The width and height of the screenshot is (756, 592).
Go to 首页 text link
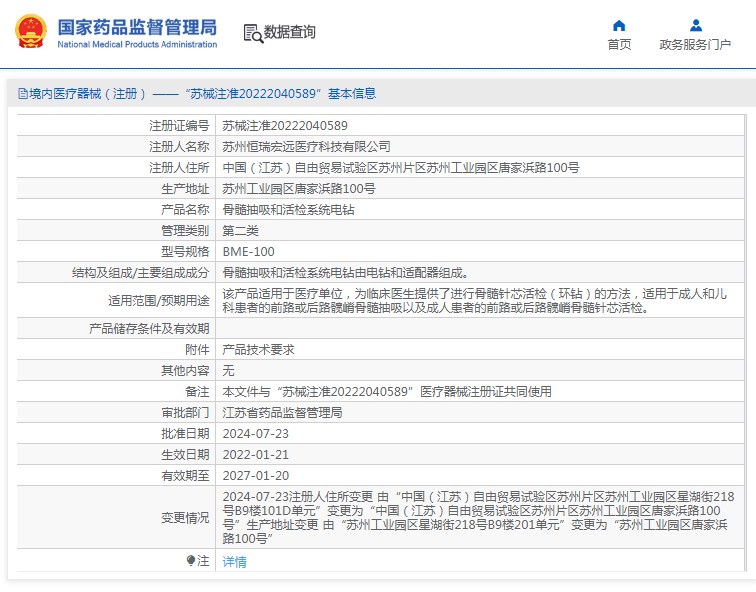coord(619,44)
